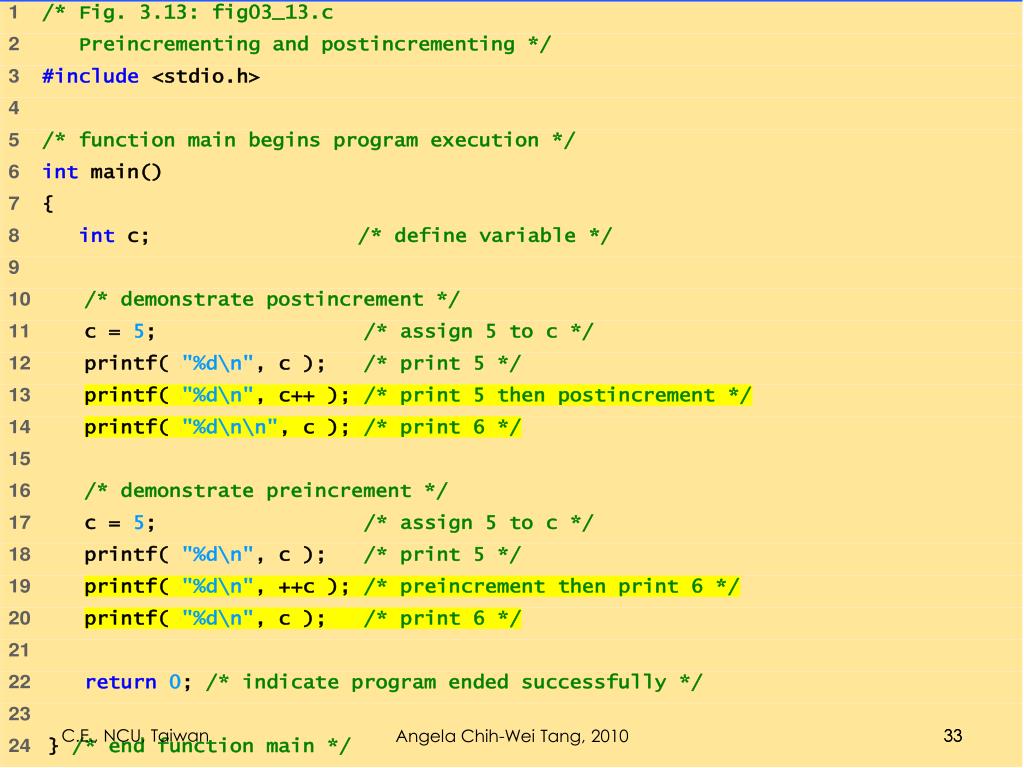
Task: Click the 'preincrement then print 6' comment
Action: point(552,586)
